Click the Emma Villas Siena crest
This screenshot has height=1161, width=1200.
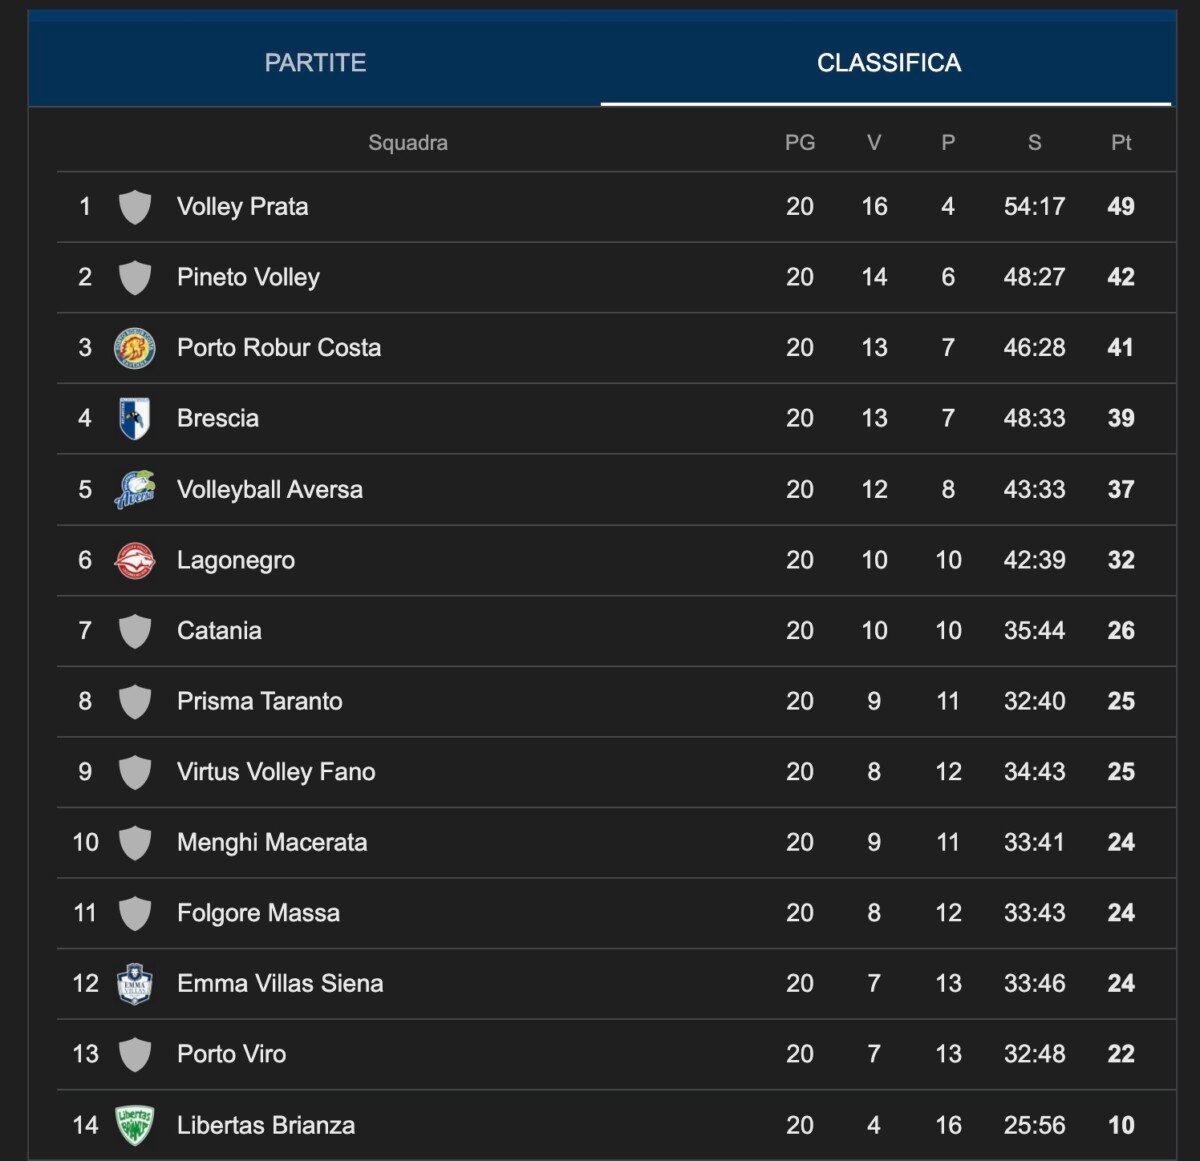[x=135, y=984]
